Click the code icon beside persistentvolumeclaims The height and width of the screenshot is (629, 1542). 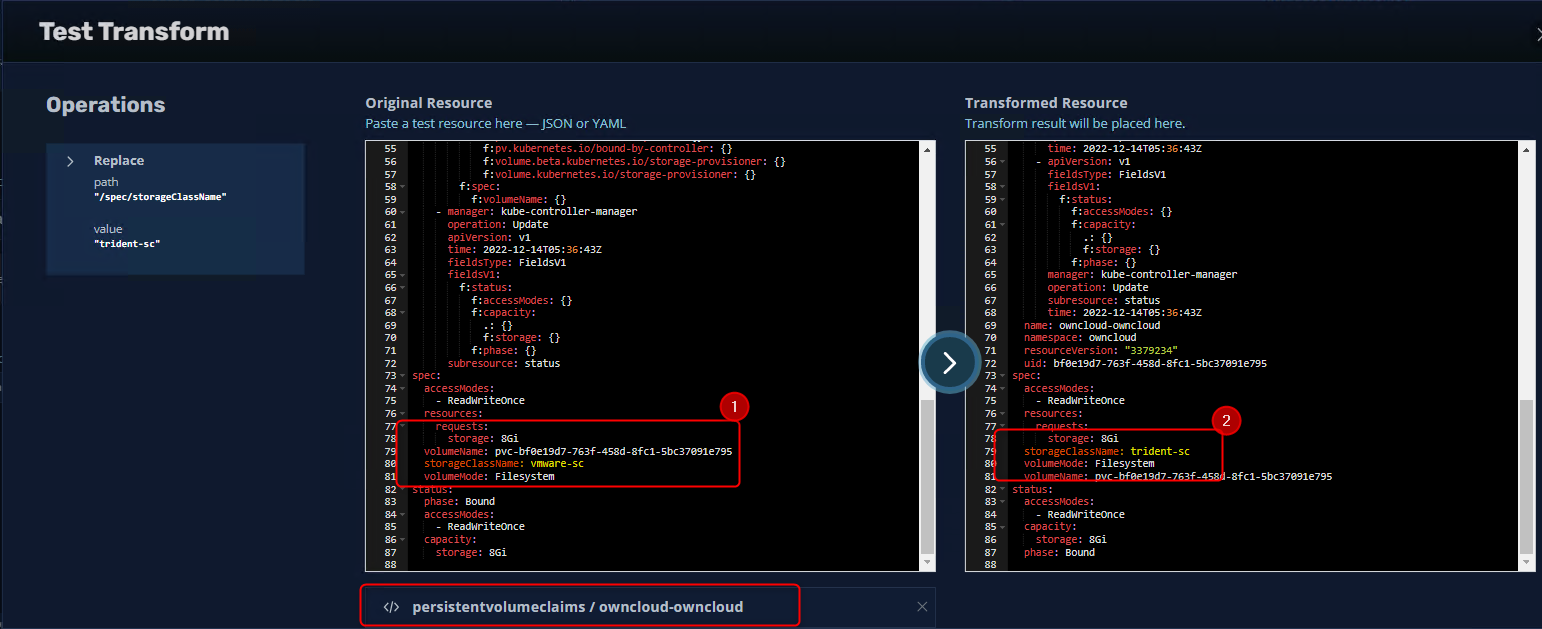point(391,607)
